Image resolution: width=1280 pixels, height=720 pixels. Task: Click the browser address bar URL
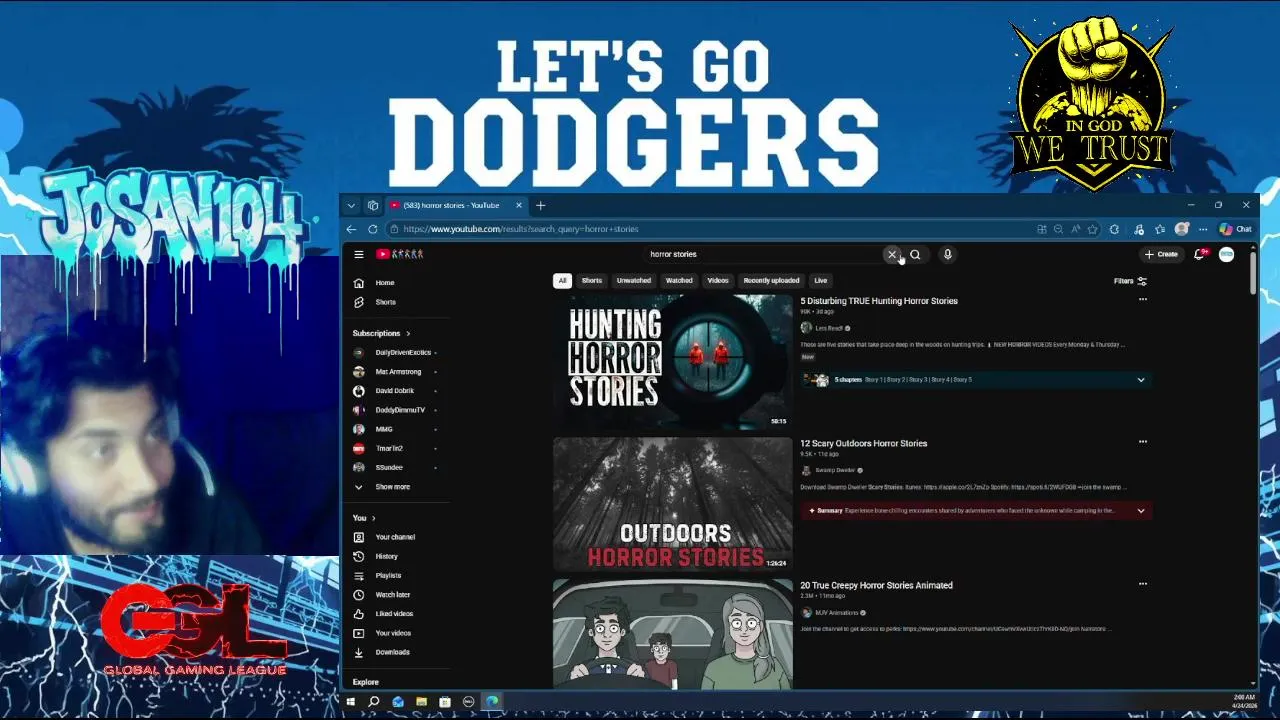(520, 229)
